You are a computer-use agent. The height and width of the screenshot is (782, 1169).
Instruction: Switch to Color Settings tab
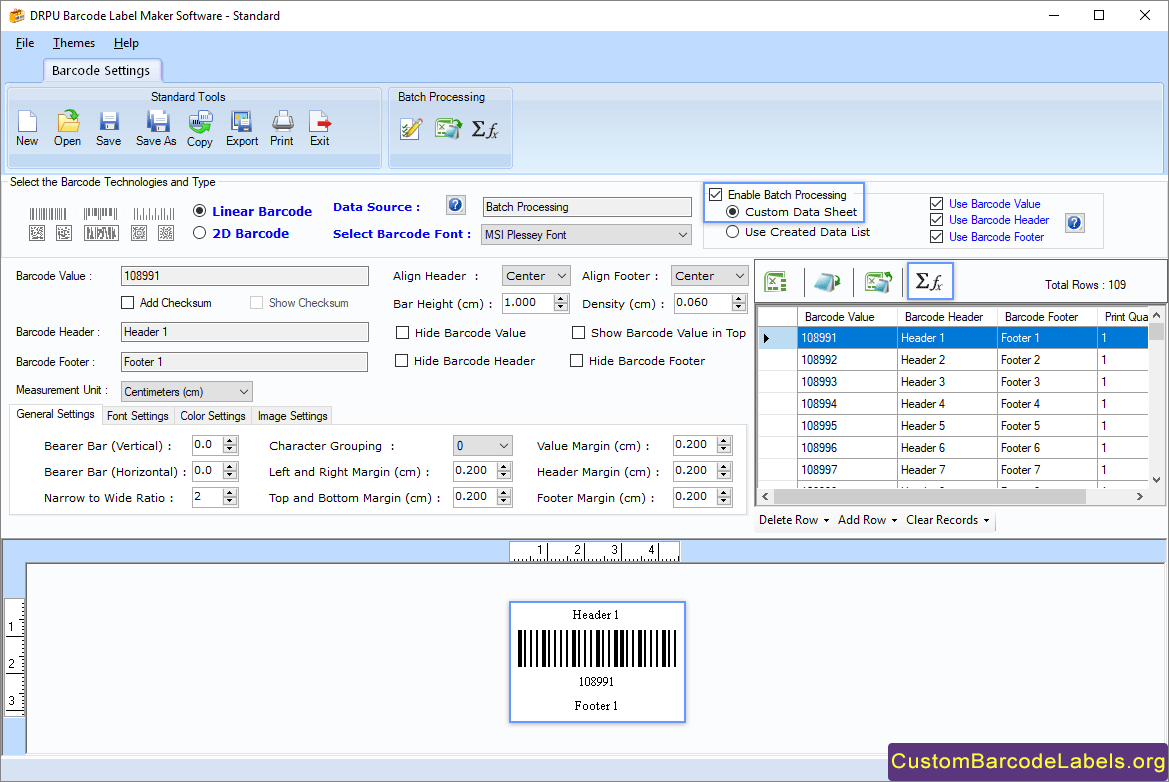212,416
